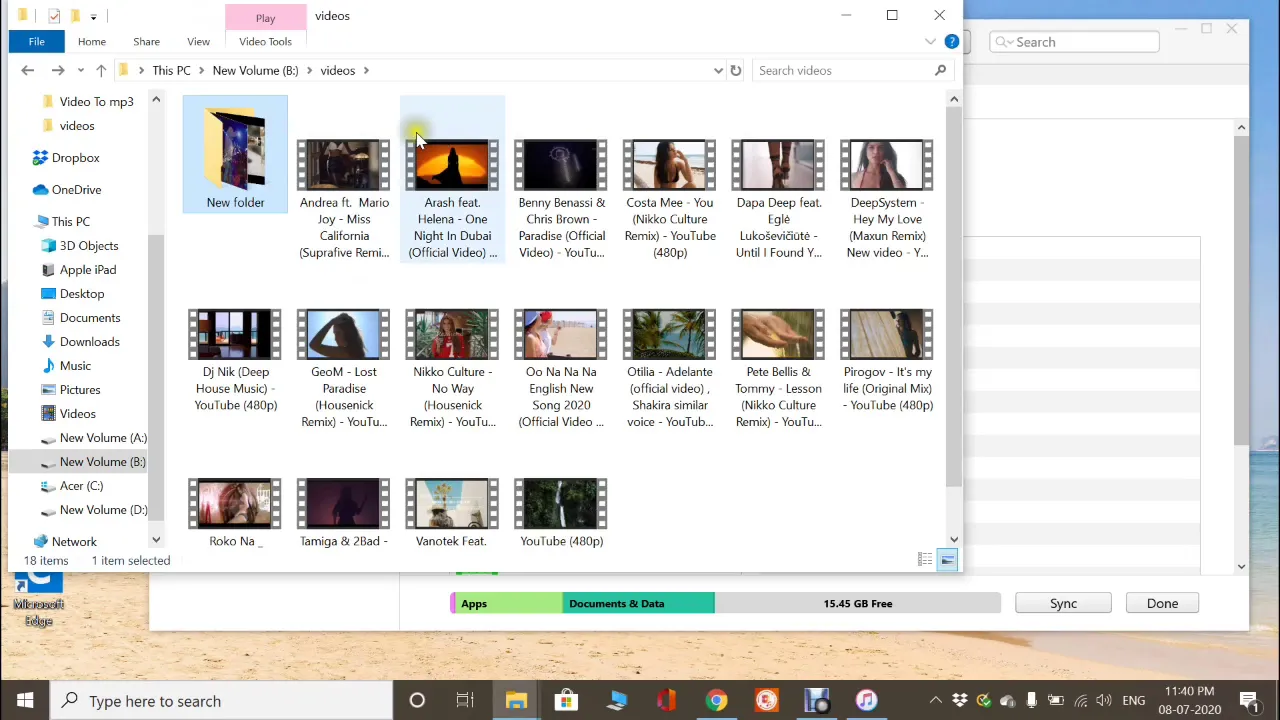Open iTunes from the taskbar

866,700
